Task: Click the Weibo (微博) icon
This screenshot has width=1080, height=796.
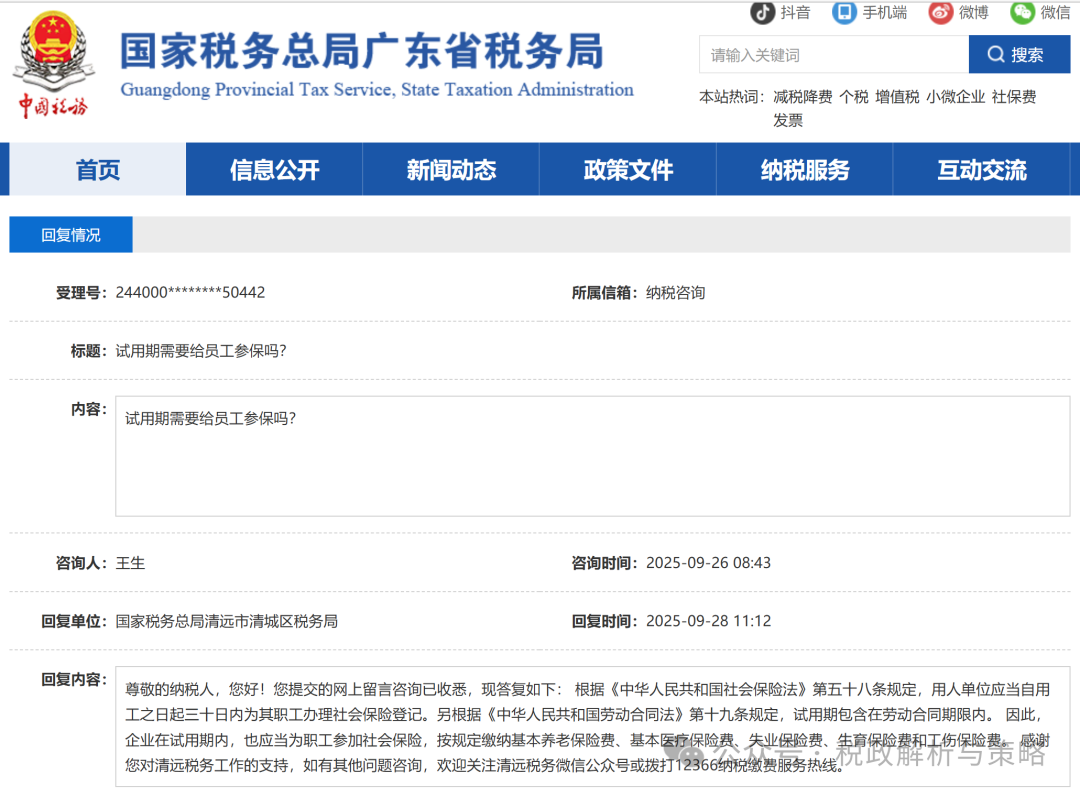Action: tap(941, 12)
